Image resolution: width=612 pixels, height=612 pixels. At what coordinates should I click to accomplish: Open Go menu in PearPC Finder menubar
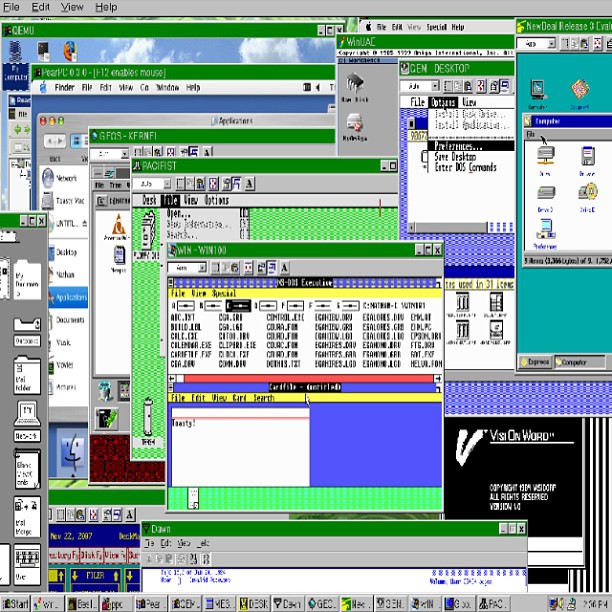[x=144, y=87]
